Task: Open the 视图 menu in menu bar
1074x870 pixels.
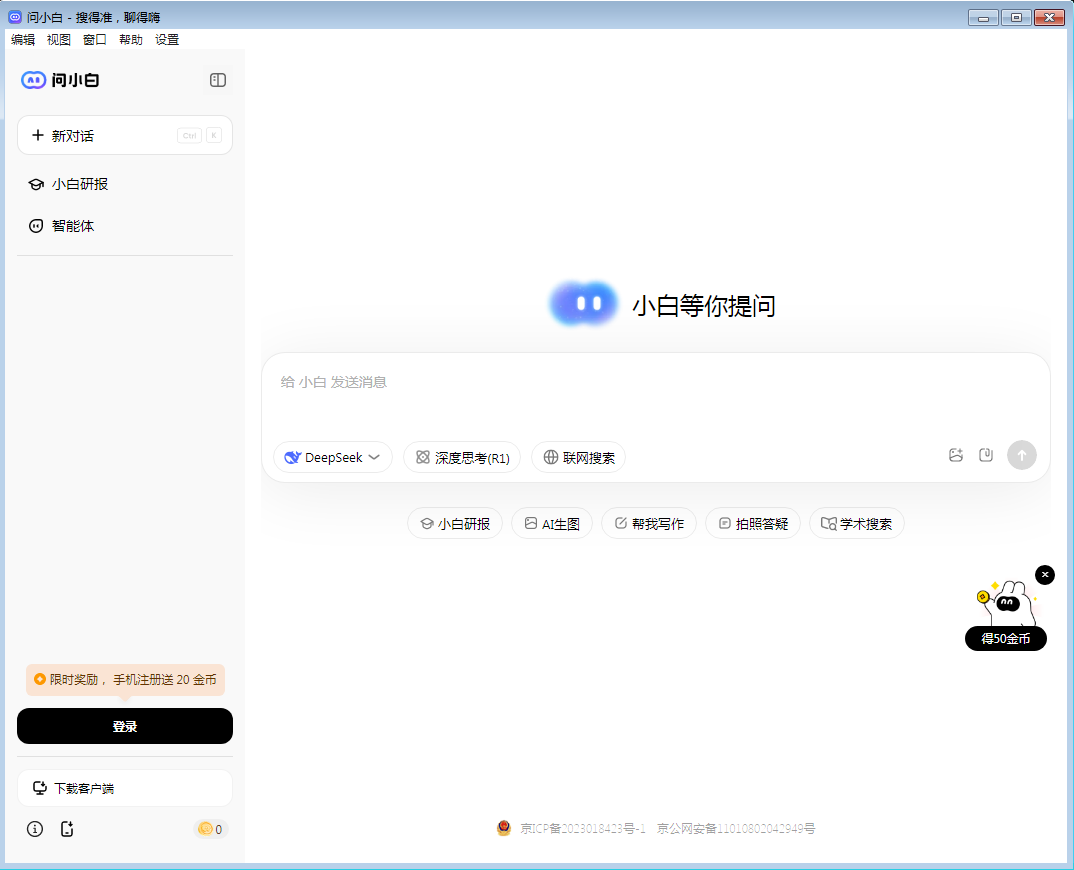Action: (59, 40)
